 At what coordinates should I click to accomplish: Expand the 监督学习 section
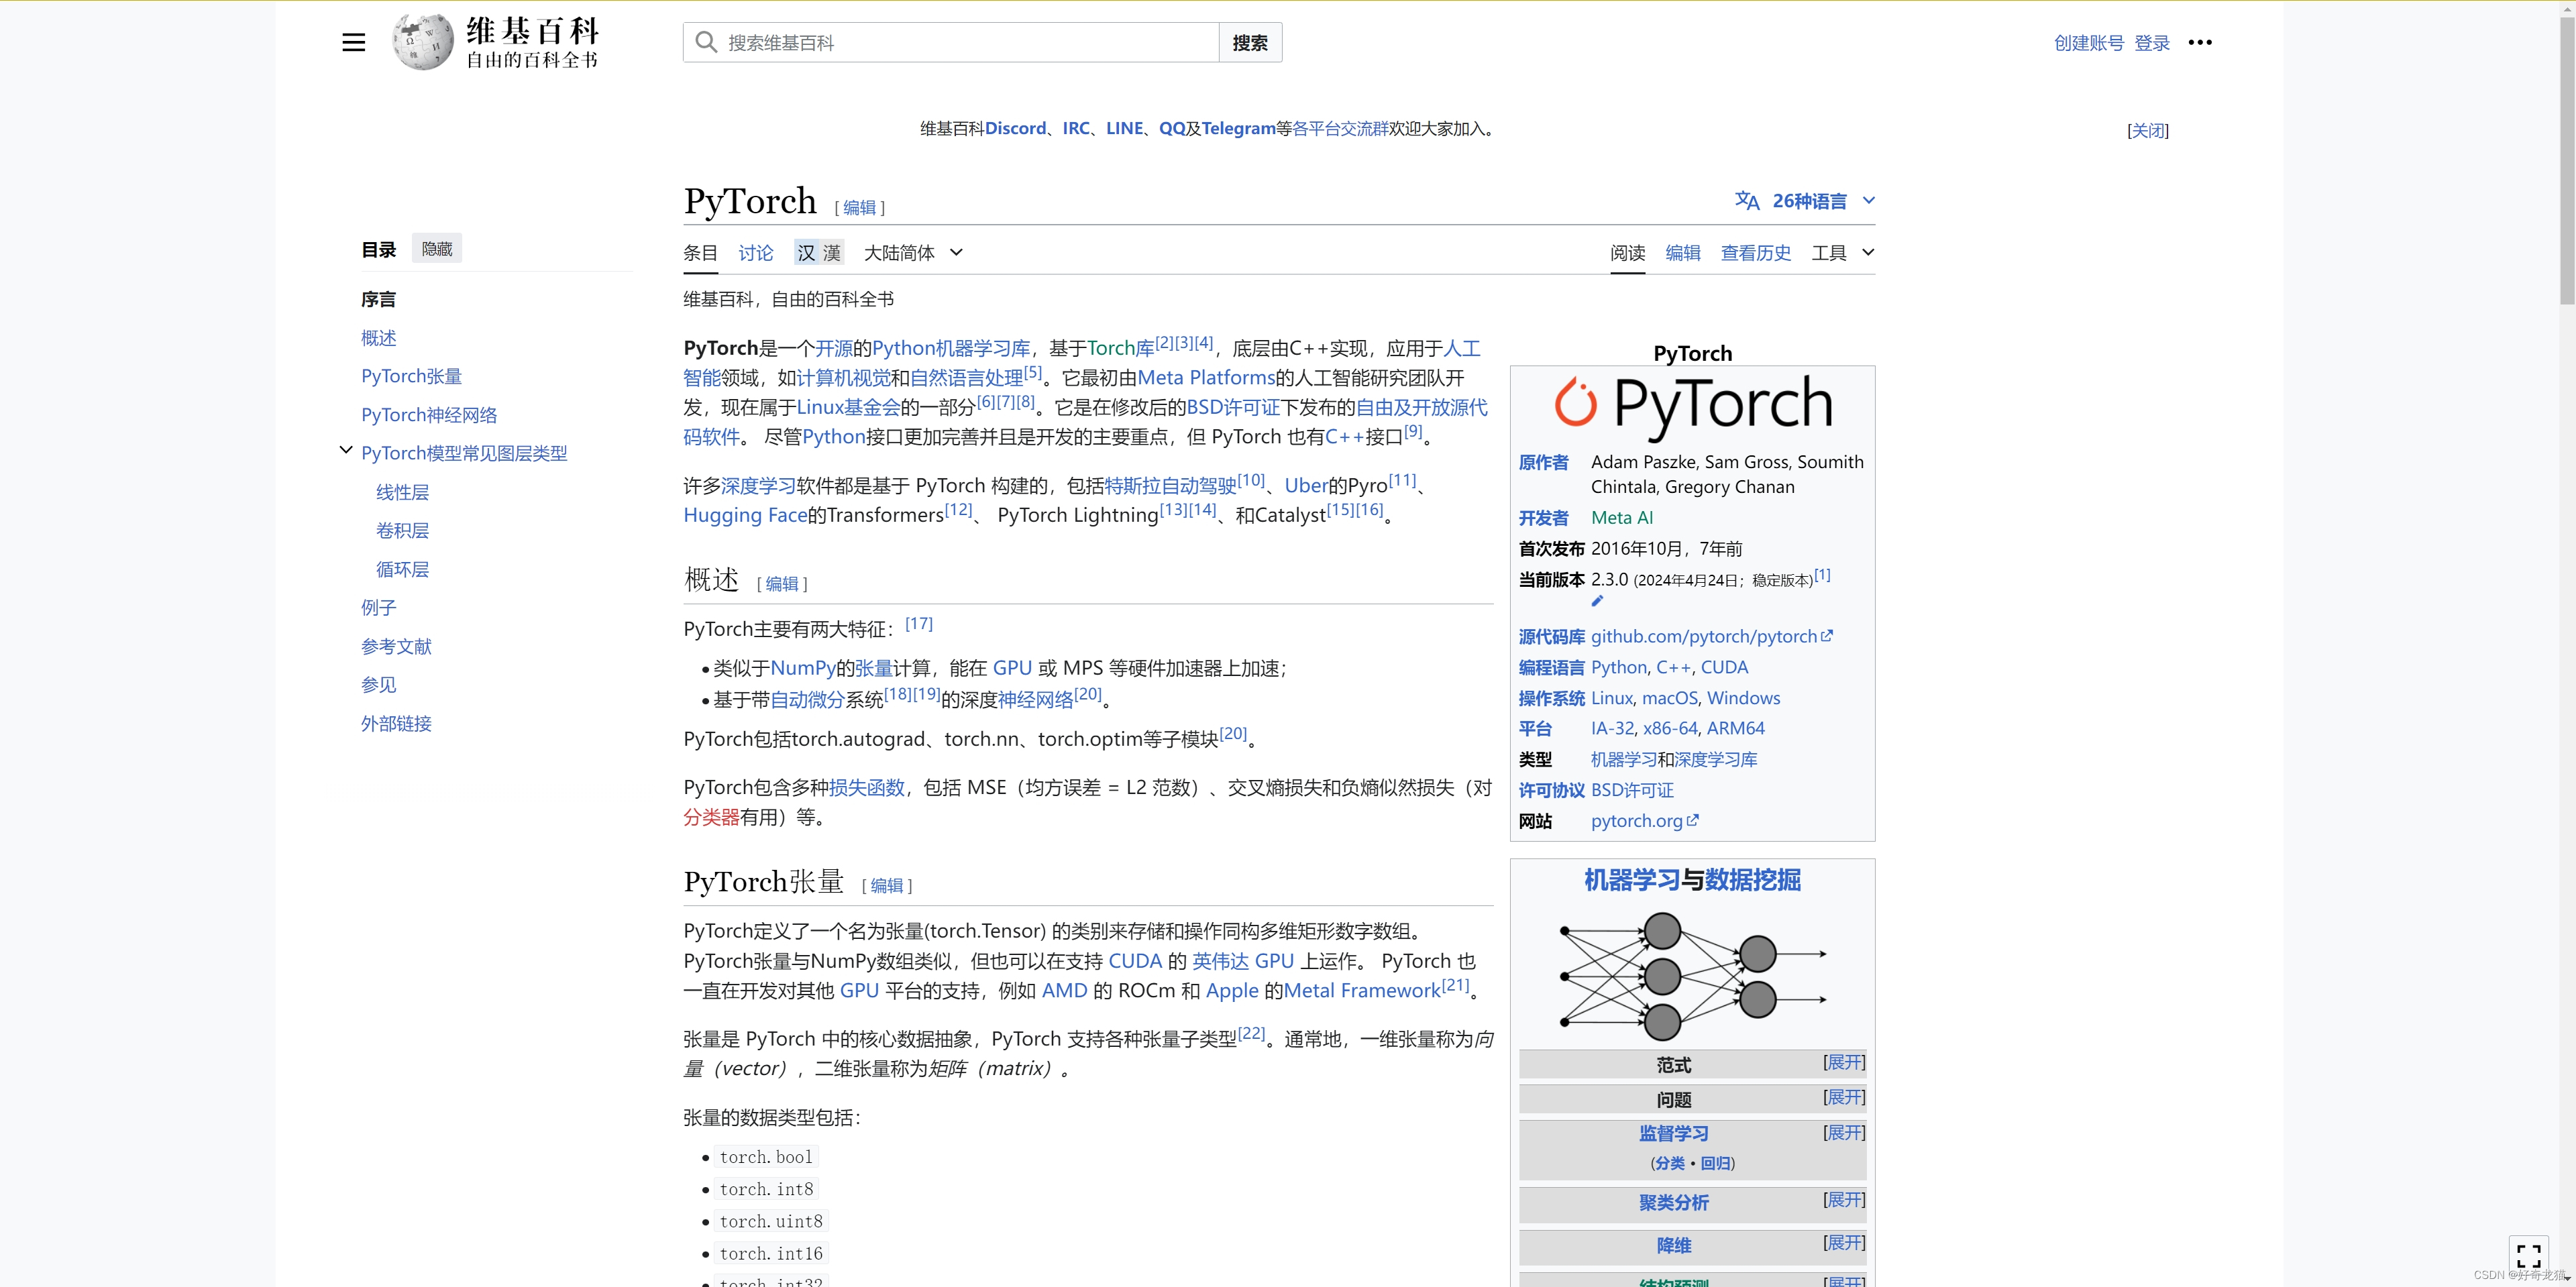(x=1844, y=1132)
